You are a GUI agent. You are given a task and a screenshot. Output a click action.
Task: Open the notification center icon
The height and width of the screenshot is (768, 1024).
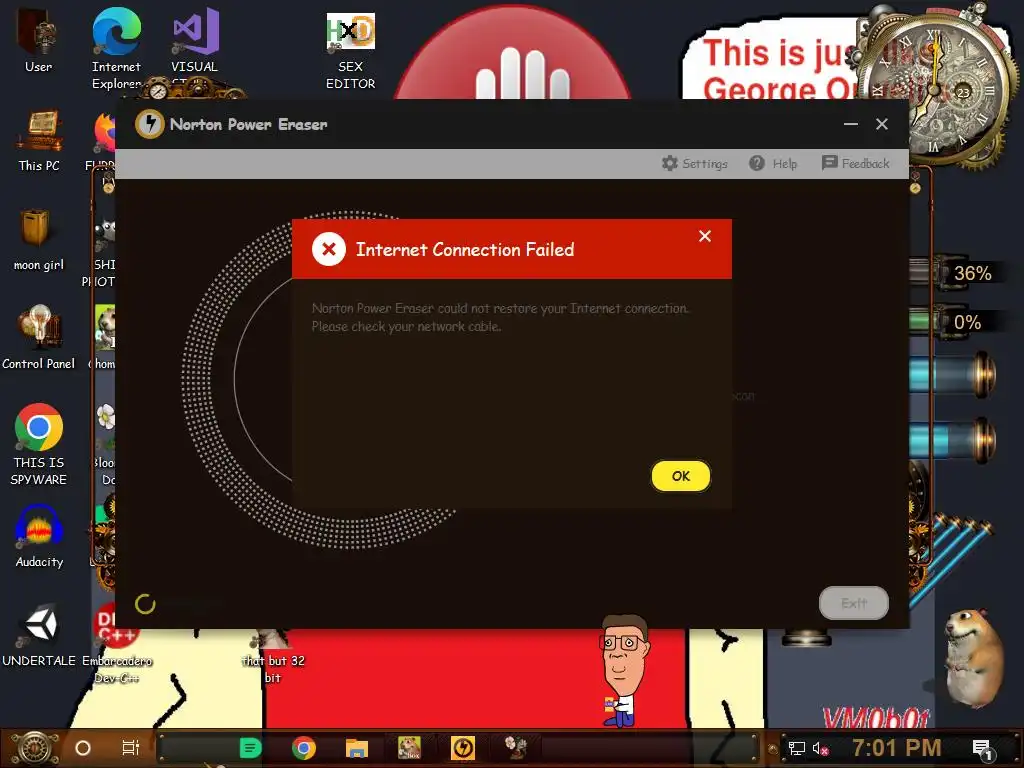pyautogui.click(x=982, y=749)
